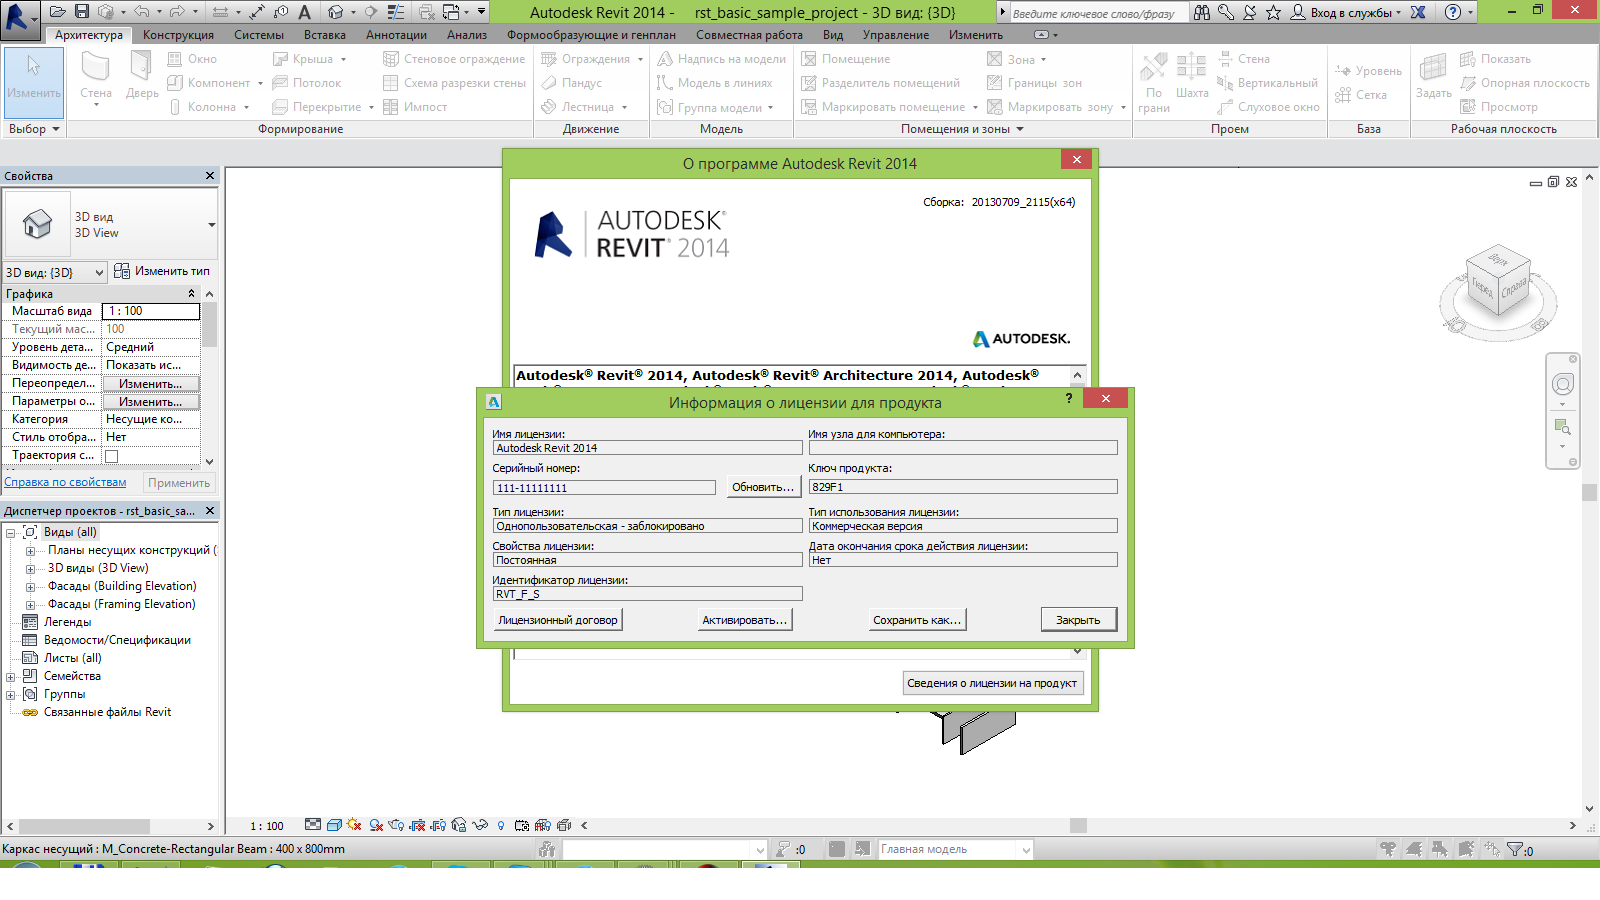This screenshot has width=1600, height=900.
Task: Click the aligned dimension icon in quick access toolbar
Action: click(257, 12)
